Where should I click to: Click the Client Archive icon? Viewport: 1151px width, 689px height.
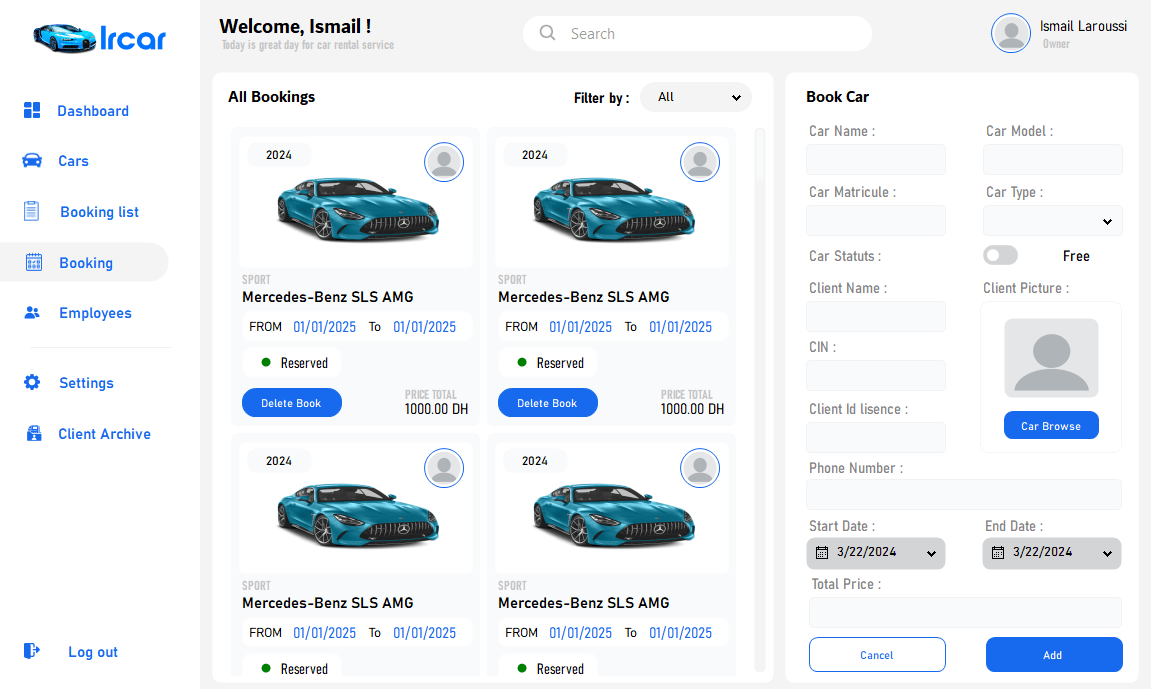(34, 434)
